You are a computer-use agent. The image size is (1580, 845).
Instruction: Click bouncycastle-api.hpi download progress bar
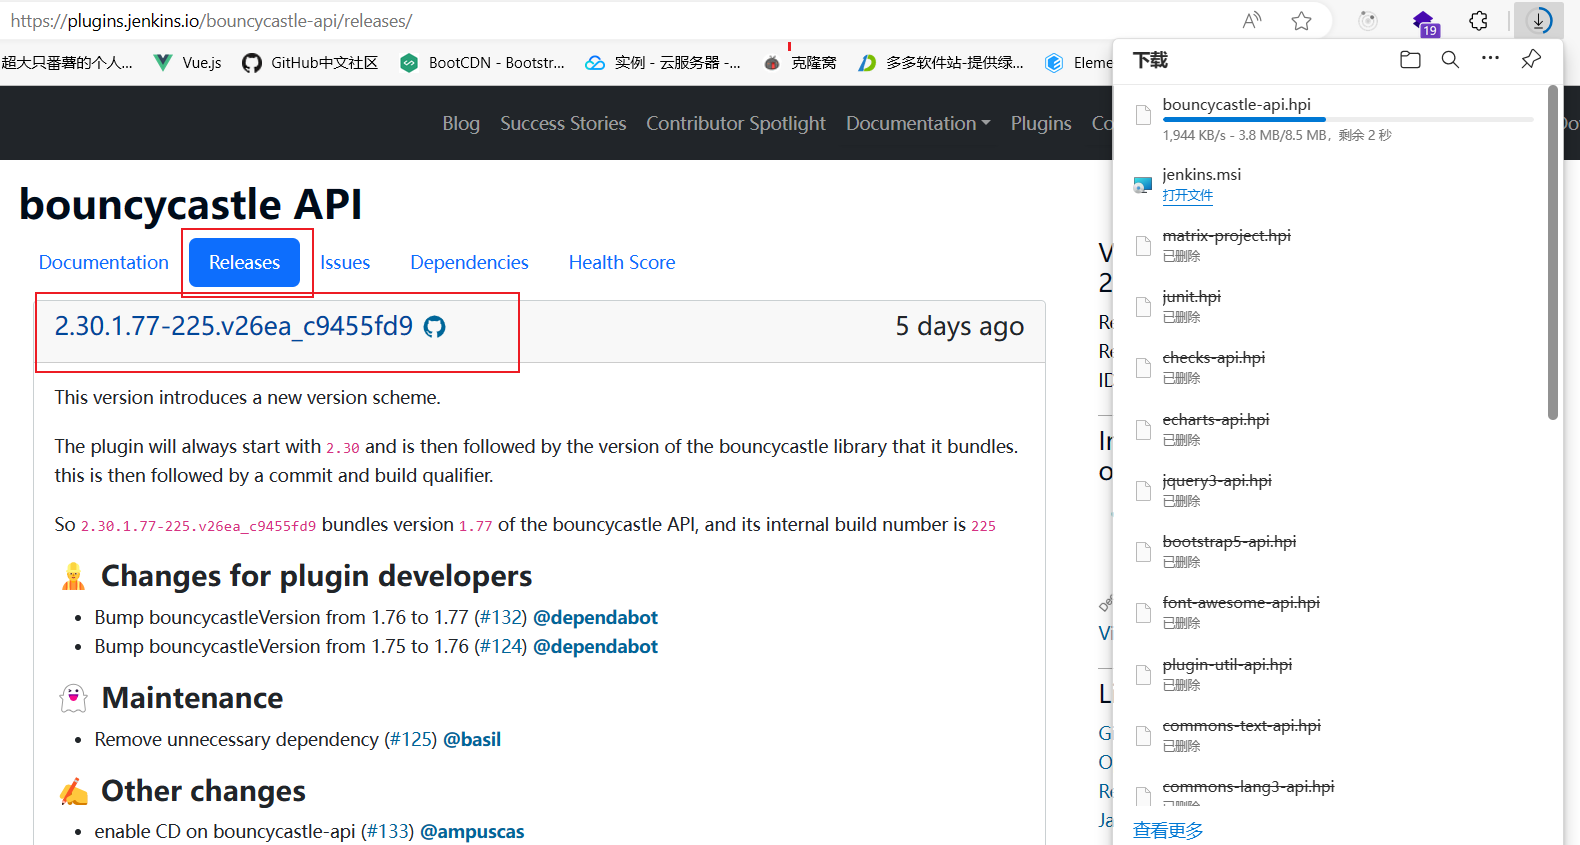1348,120
